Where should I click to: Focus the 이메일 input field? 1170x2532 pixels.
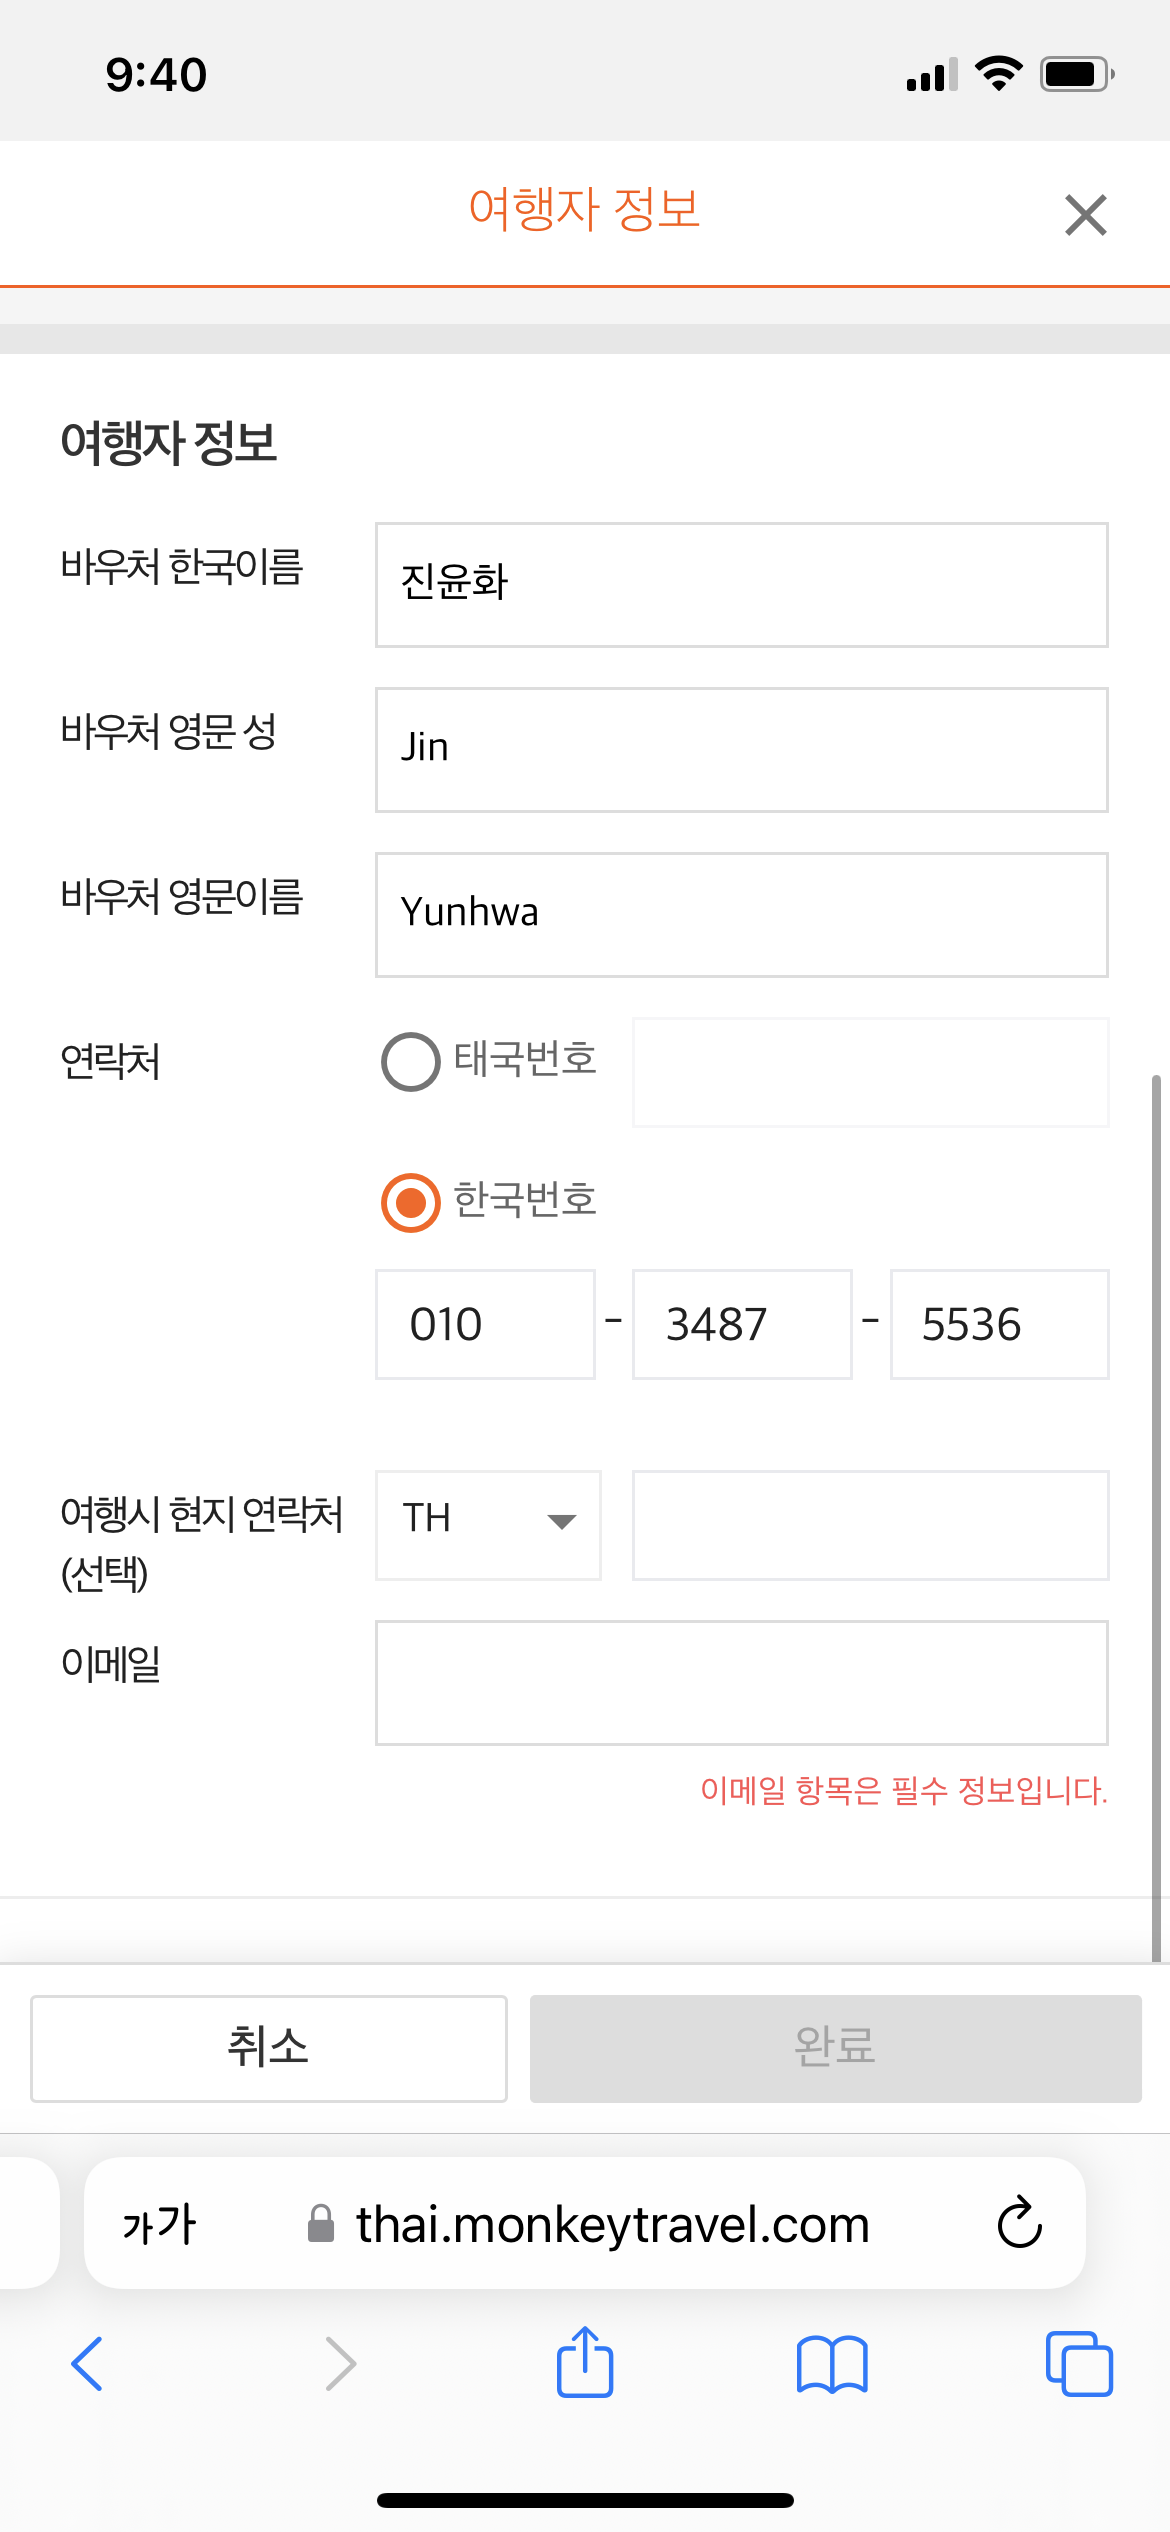click(741, 1683)
